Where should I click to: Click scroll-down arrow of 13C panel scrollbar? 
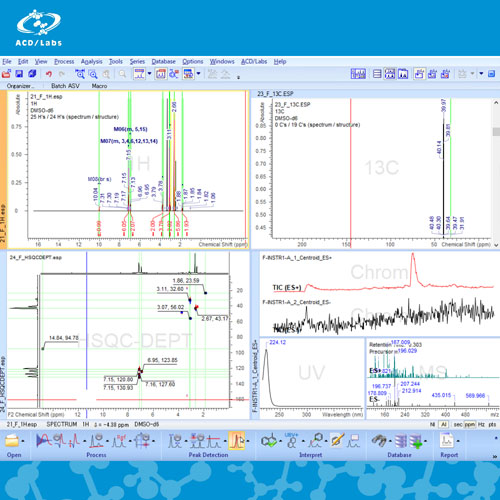[496, 245]
